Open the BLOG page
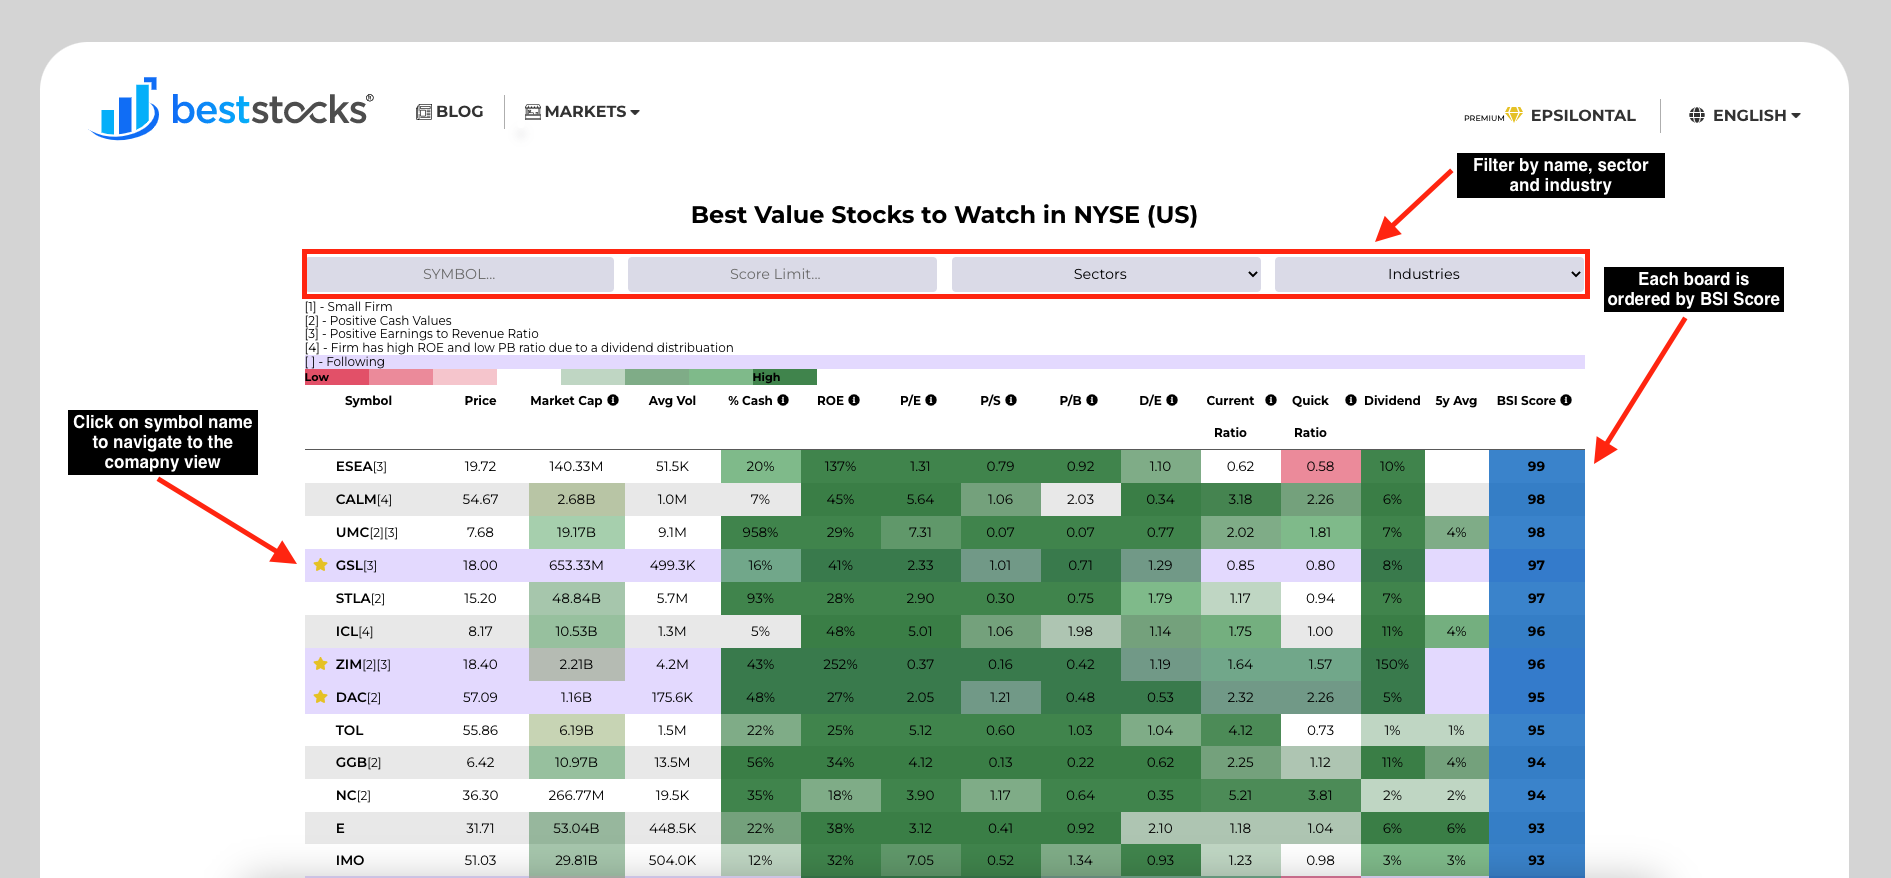Viewport: 1891px width, 878px height. point(450,112)
